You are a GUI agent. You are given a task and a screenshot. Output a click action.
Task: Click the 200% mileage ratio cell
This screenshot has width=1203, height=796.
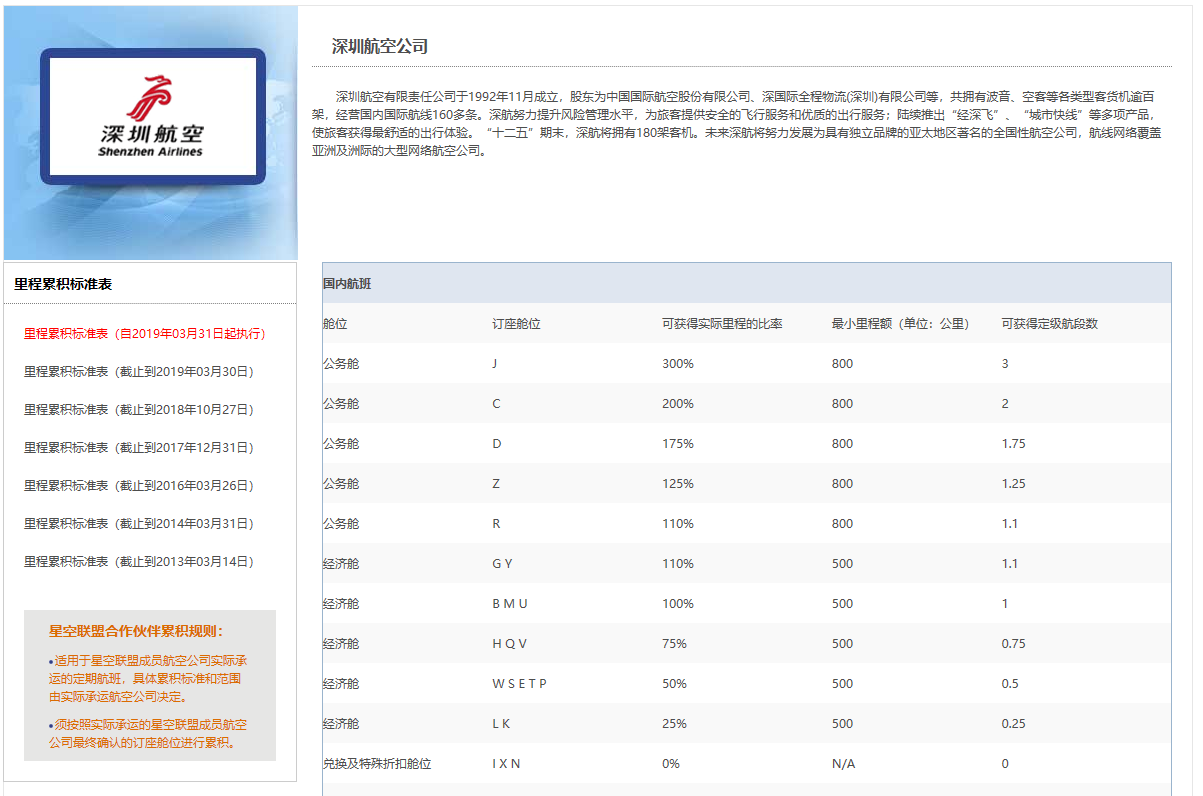pos(678,404)
